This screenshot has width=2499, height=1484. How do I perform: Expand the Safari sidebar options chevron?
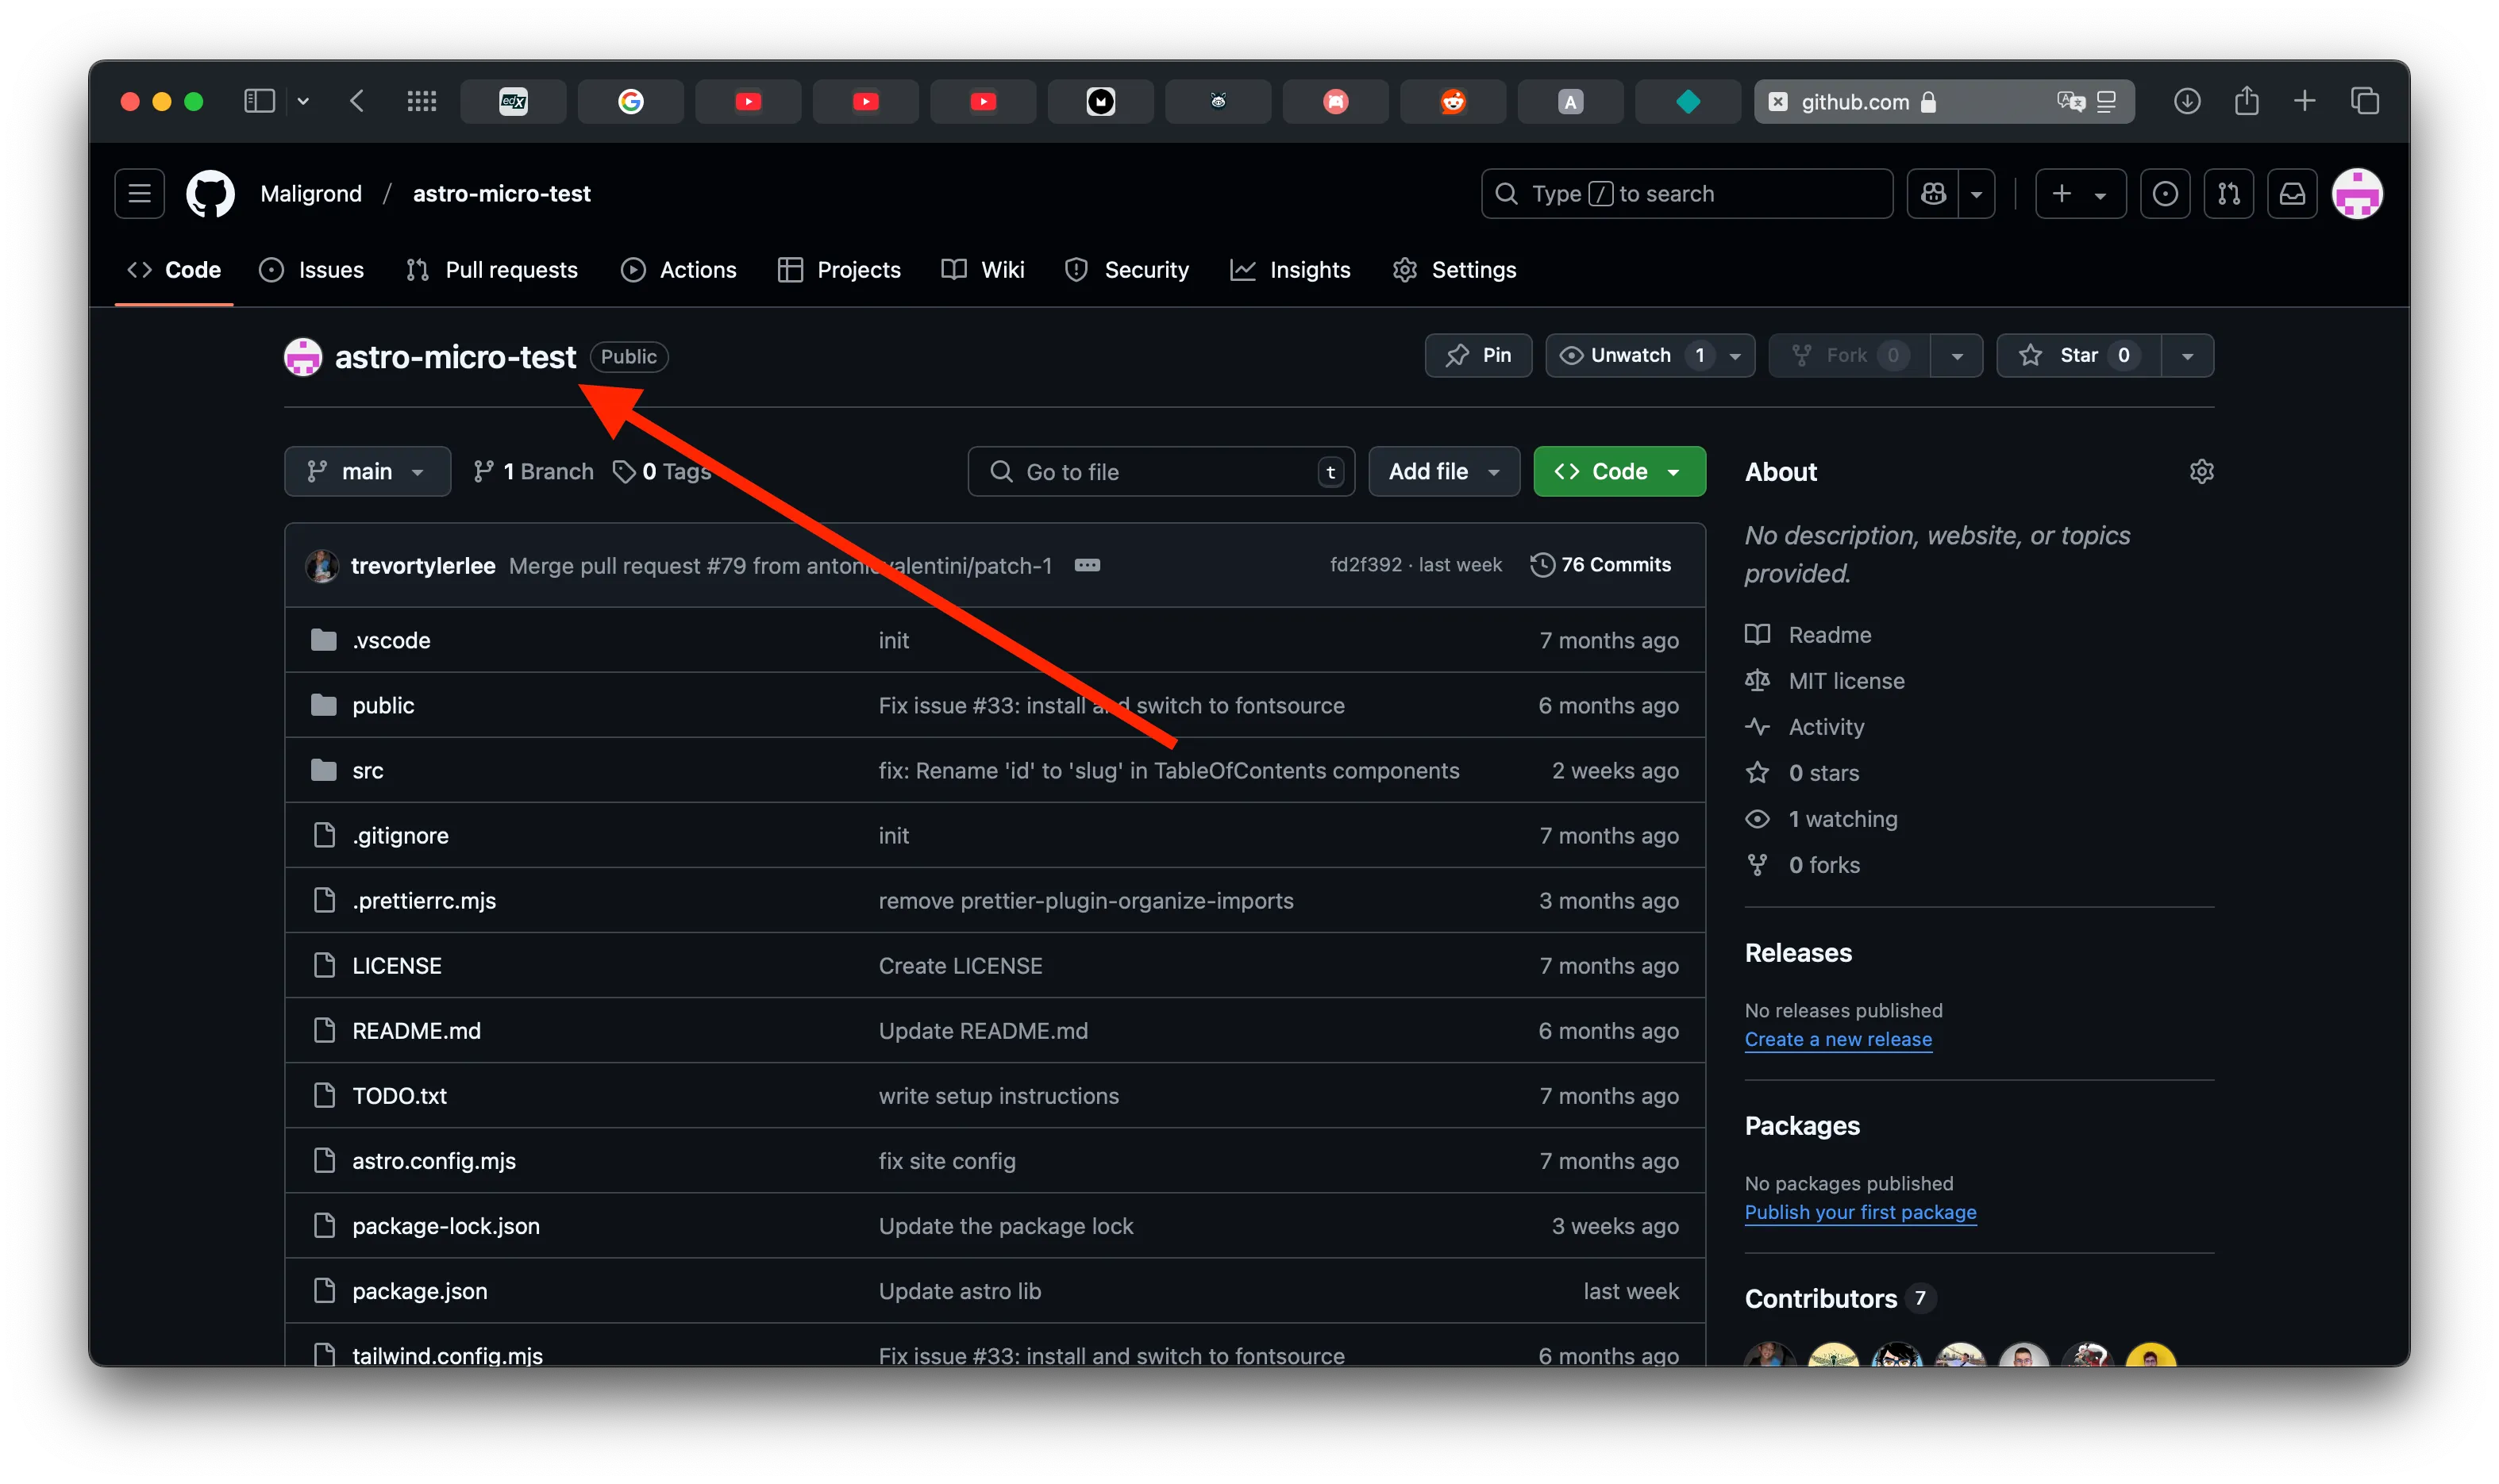point(303,101)
